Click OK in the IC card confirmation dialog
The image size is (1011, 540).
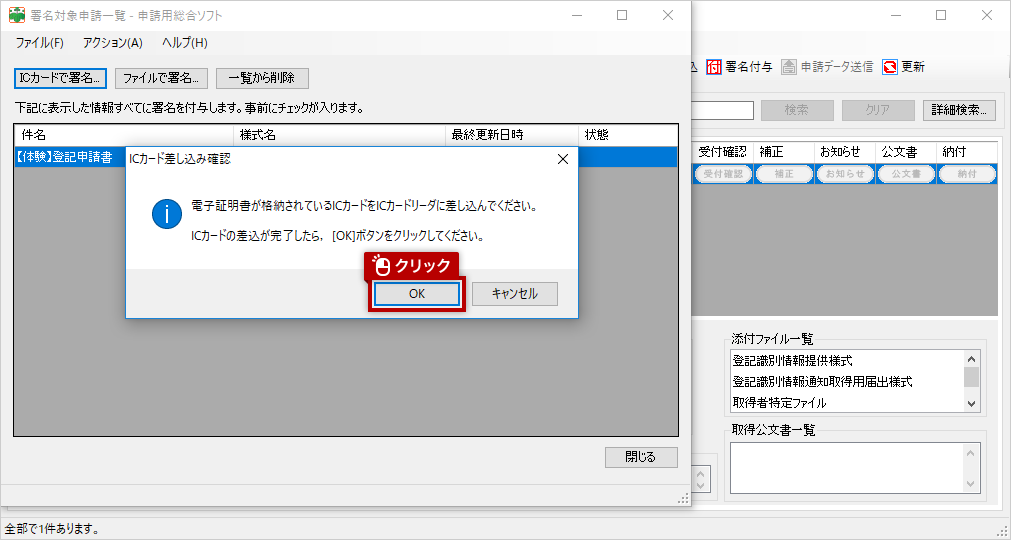pyautogui.click(x=417, y=294)
